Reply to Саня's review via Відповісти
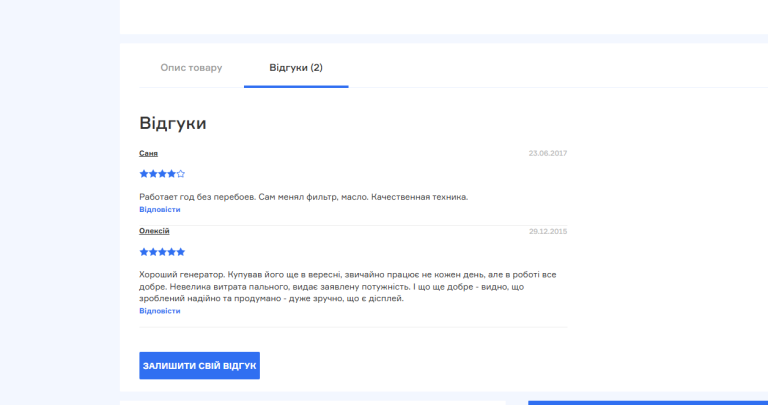 coord(160,210)
